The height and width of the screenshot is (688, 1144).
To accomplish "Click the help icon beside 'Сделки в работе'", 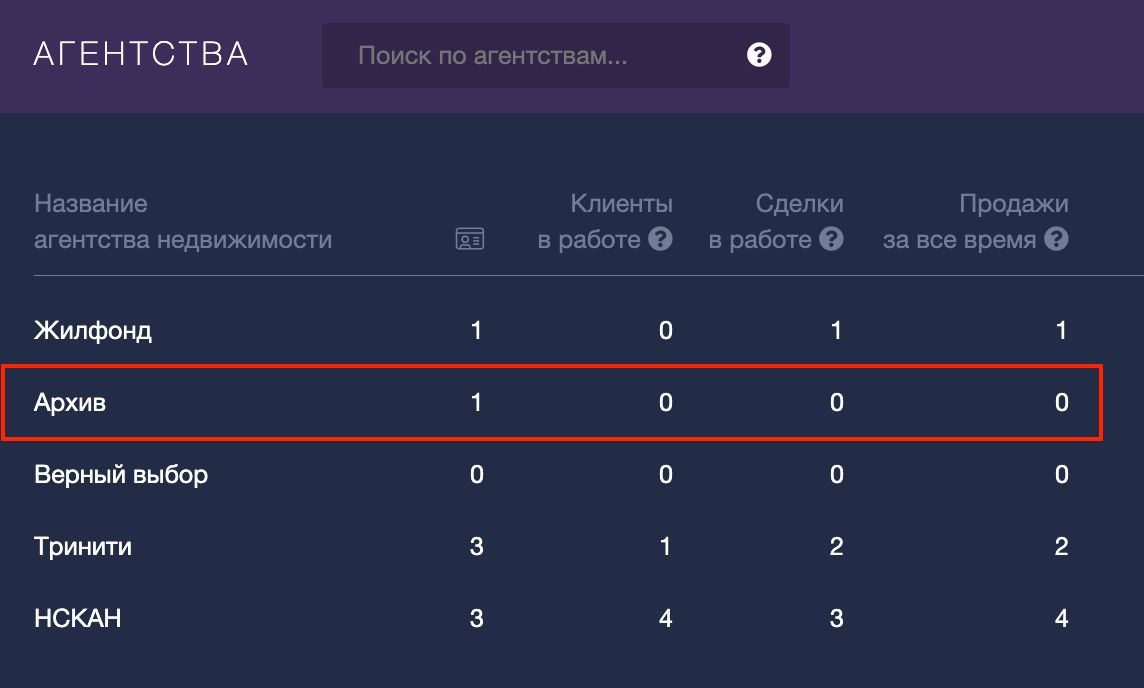I will pyautogui.click(x=831, y=240).
